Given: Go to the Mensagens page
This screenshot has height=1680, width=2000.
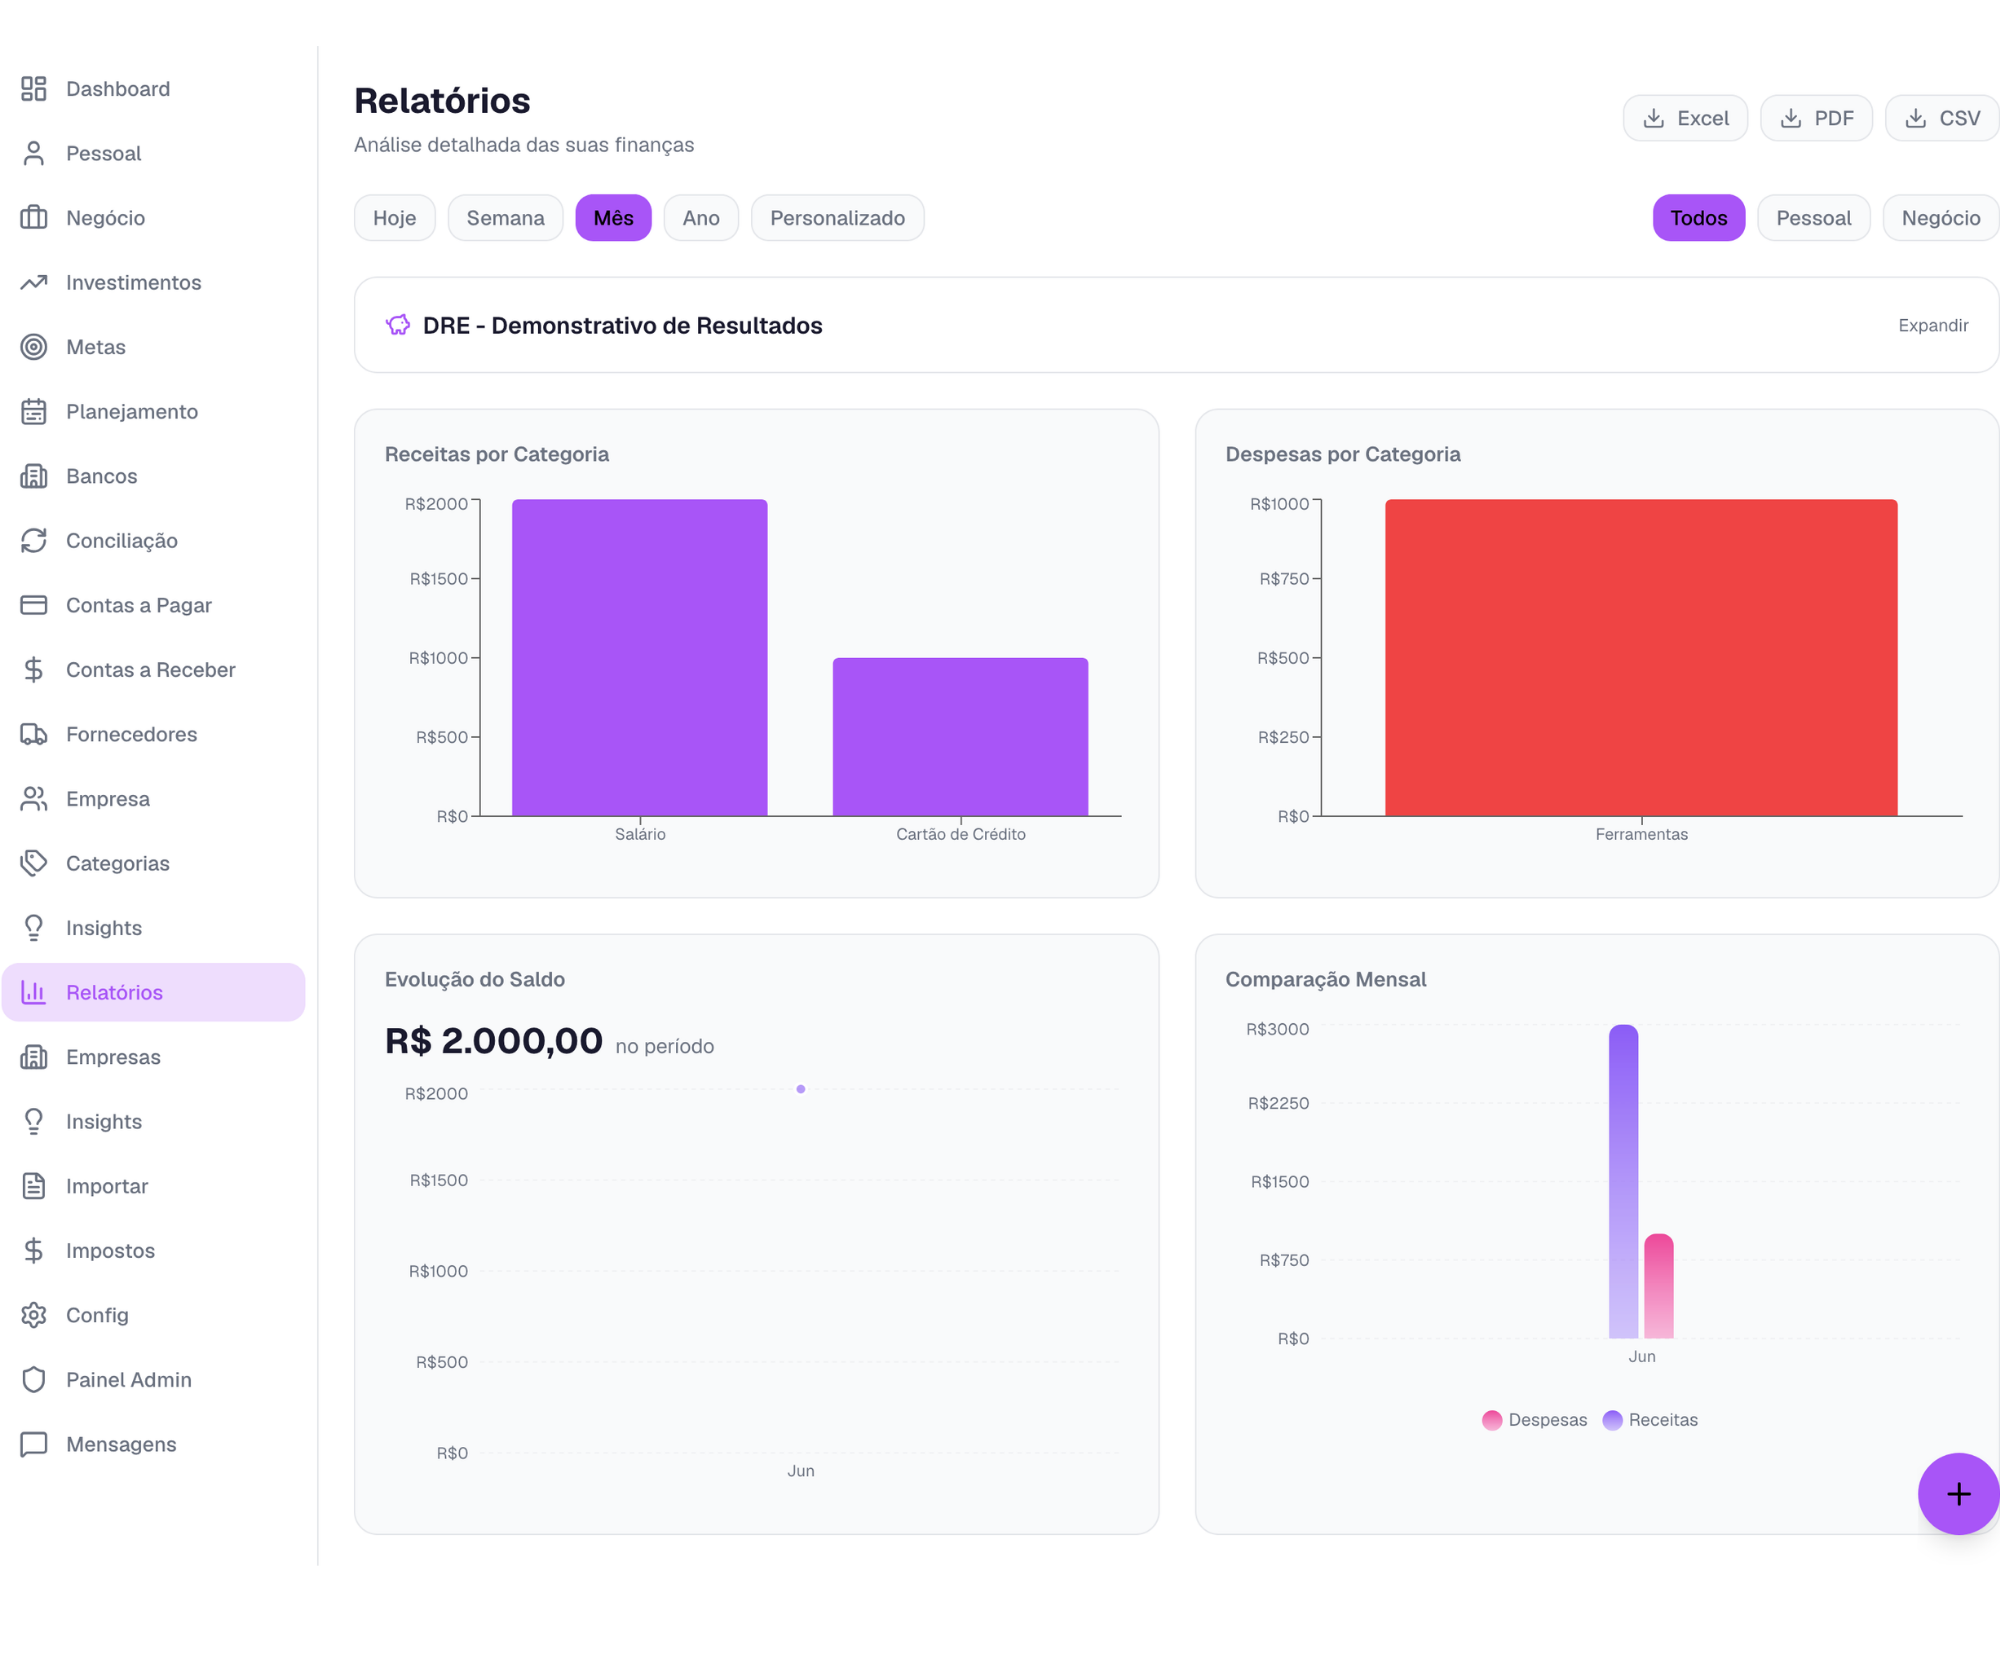Looking at the screenshot, I should 153,1444.
